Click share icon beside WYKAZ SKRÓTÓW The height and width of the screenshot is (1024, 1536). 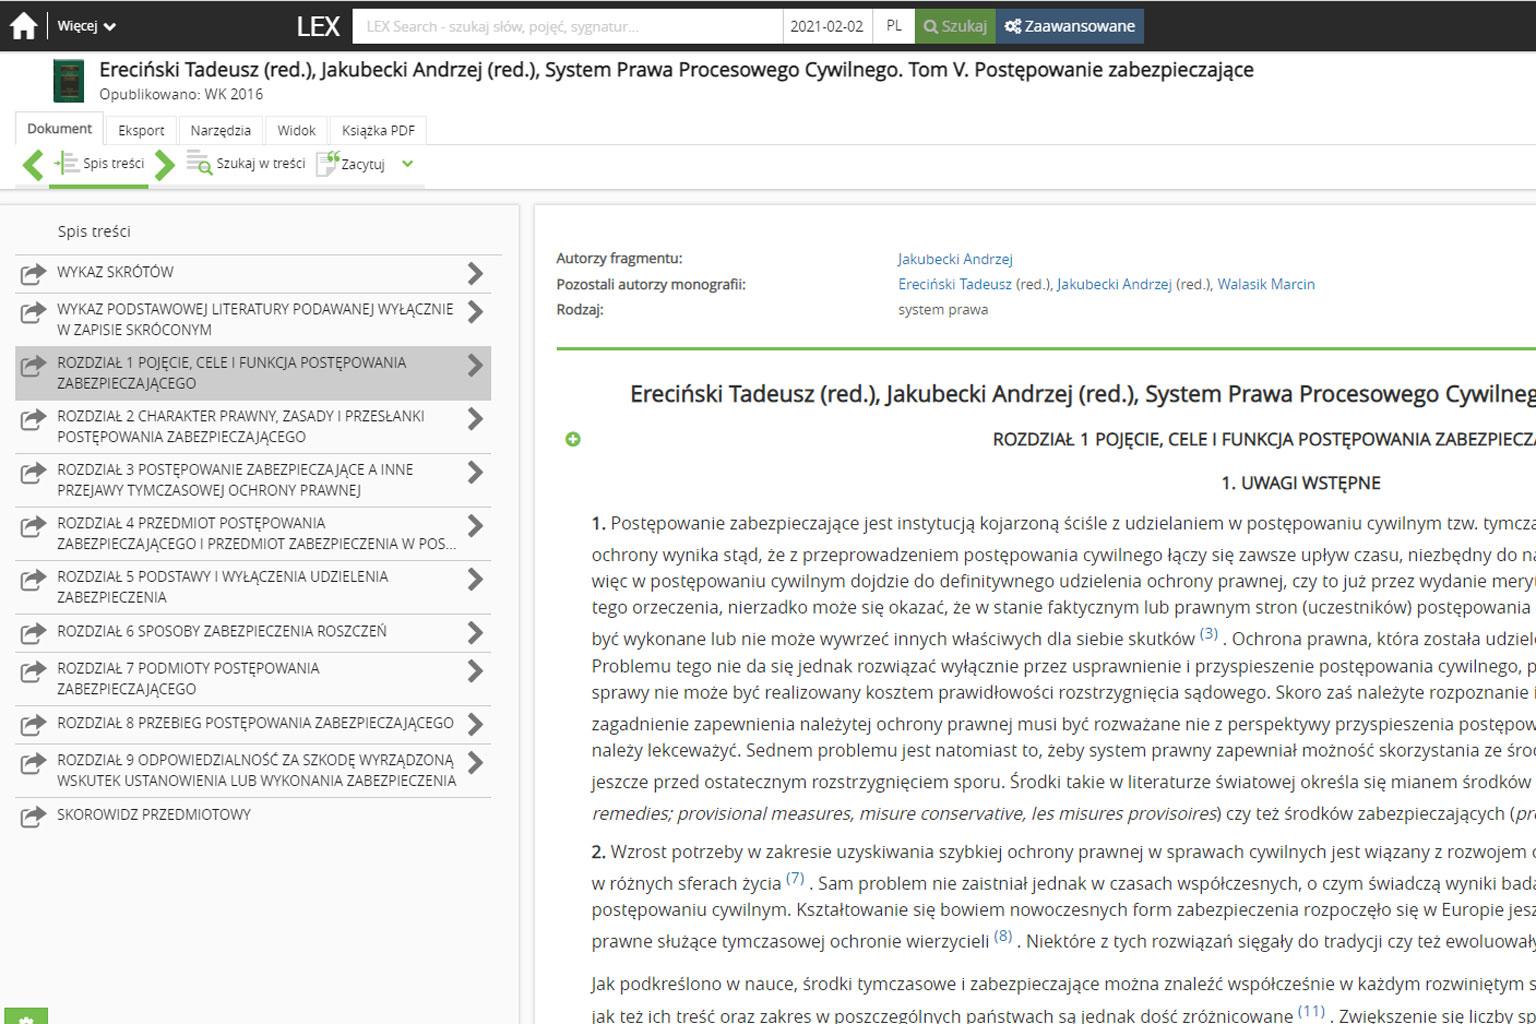34,273
